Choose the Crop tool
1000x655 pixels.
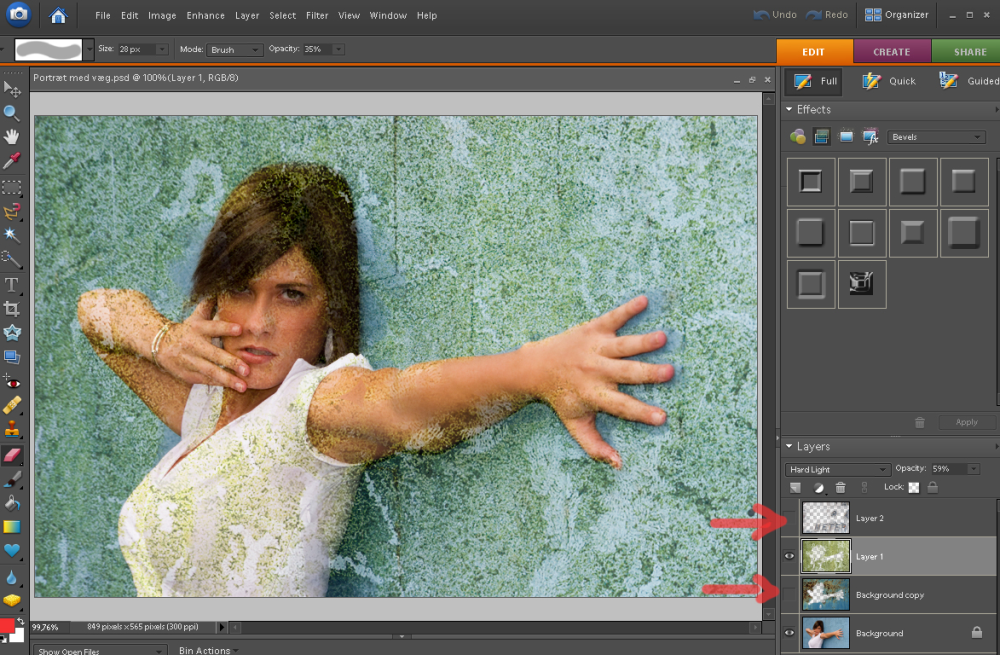[x=12, y=309]
